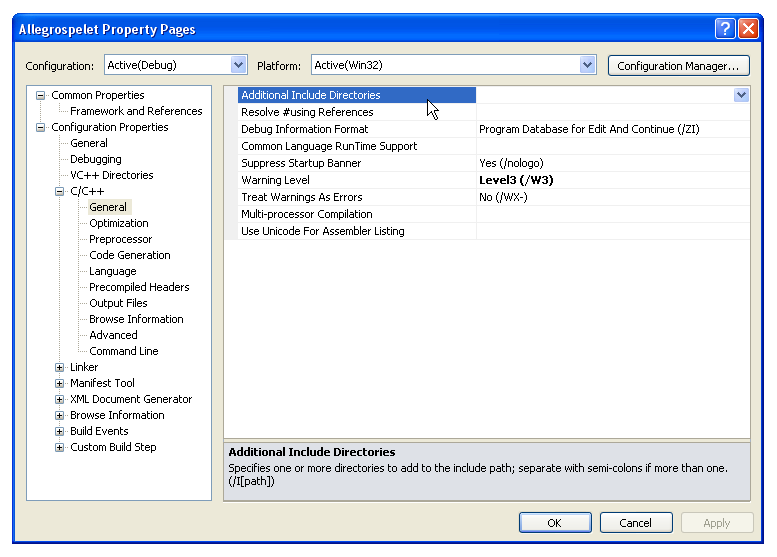Expand the Linker node
Viewport: 777px width, 557px height.
coord(59,367)
